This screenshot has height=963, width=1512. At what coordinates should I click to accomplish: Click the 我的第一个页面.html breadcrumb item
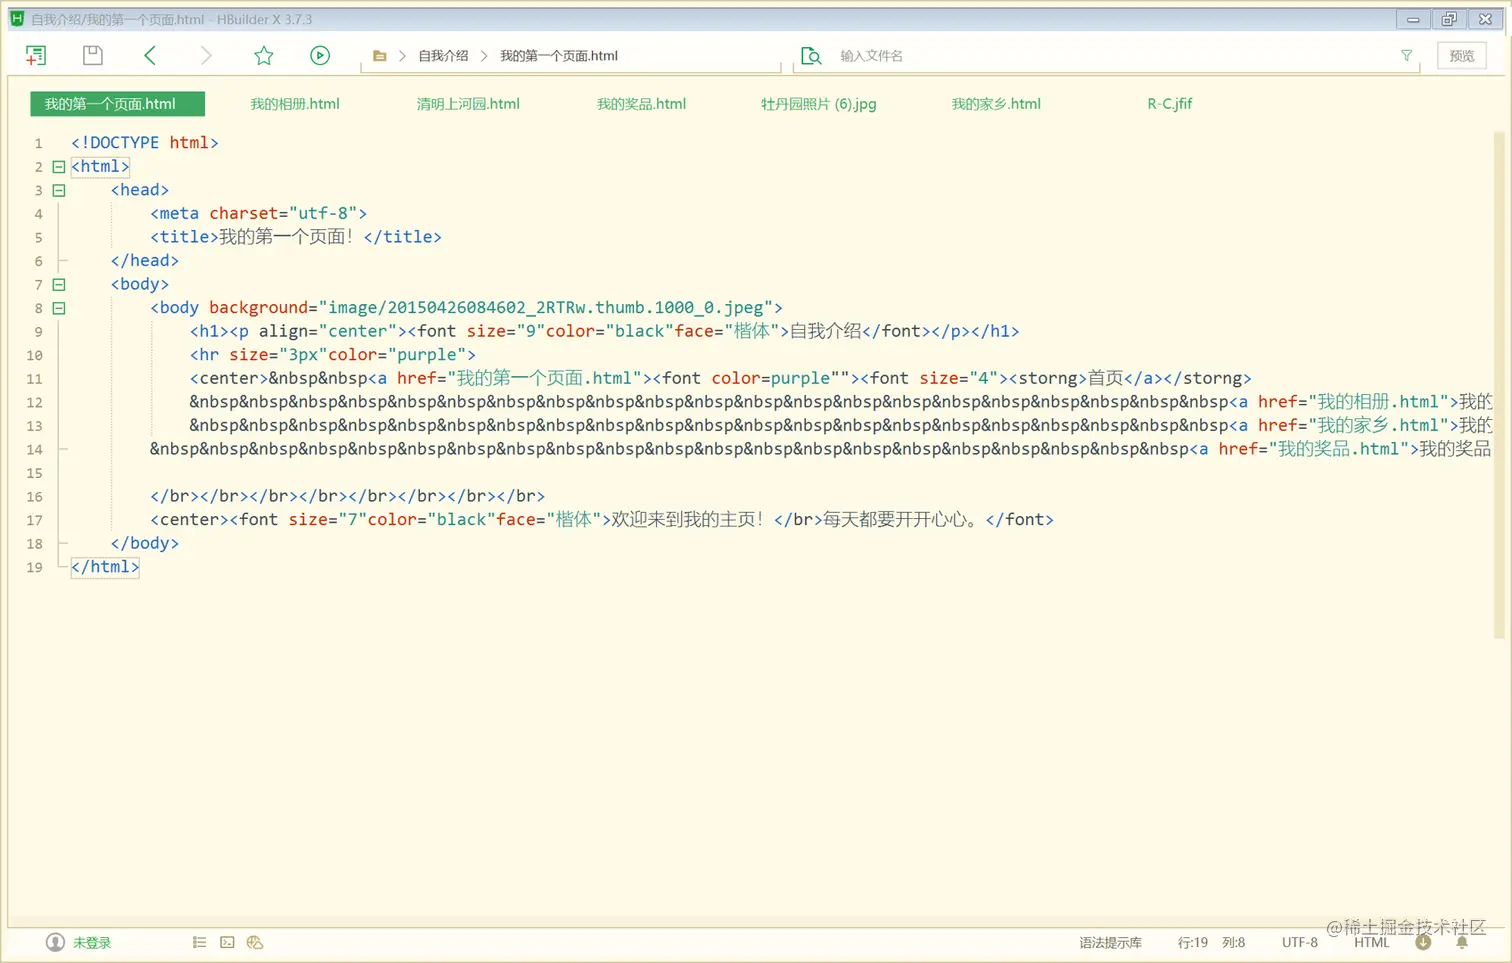[559, 56]
